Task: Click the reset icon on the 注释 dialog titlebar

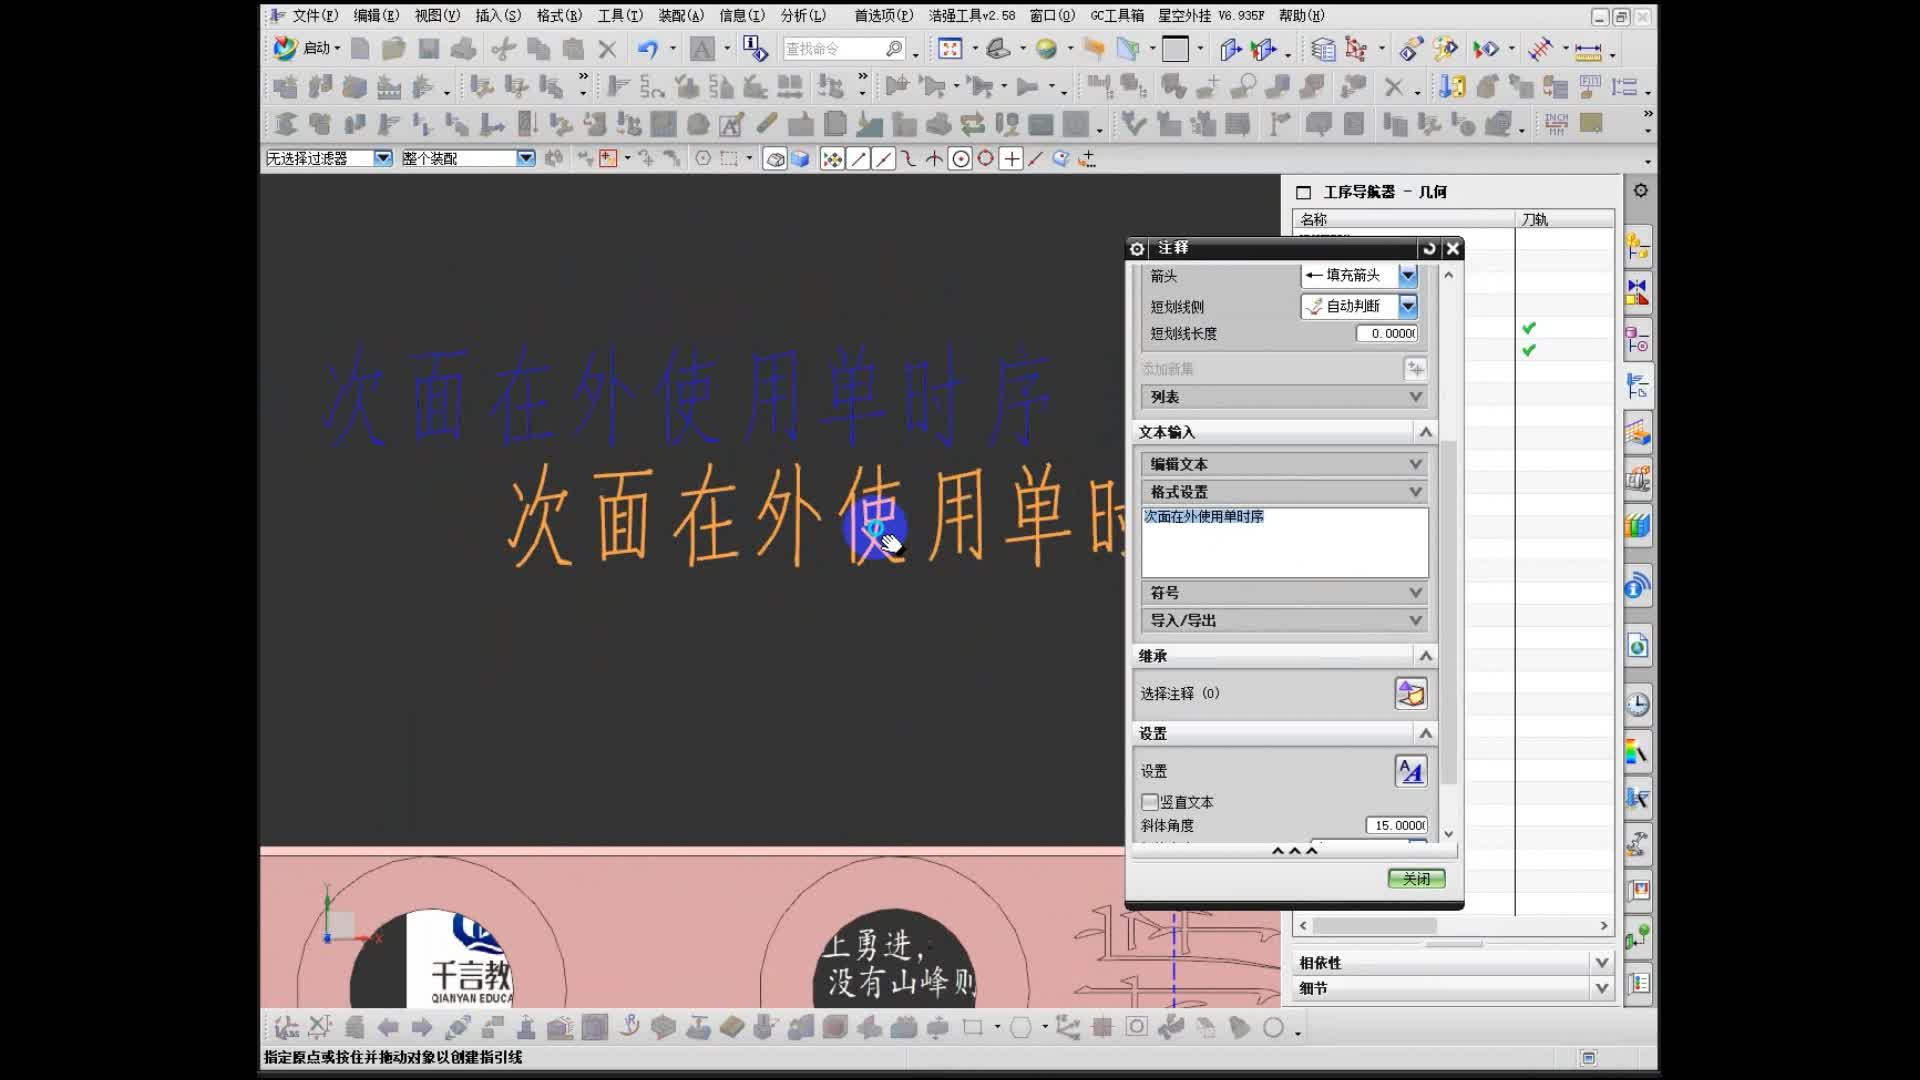Action: [1430, 249]
